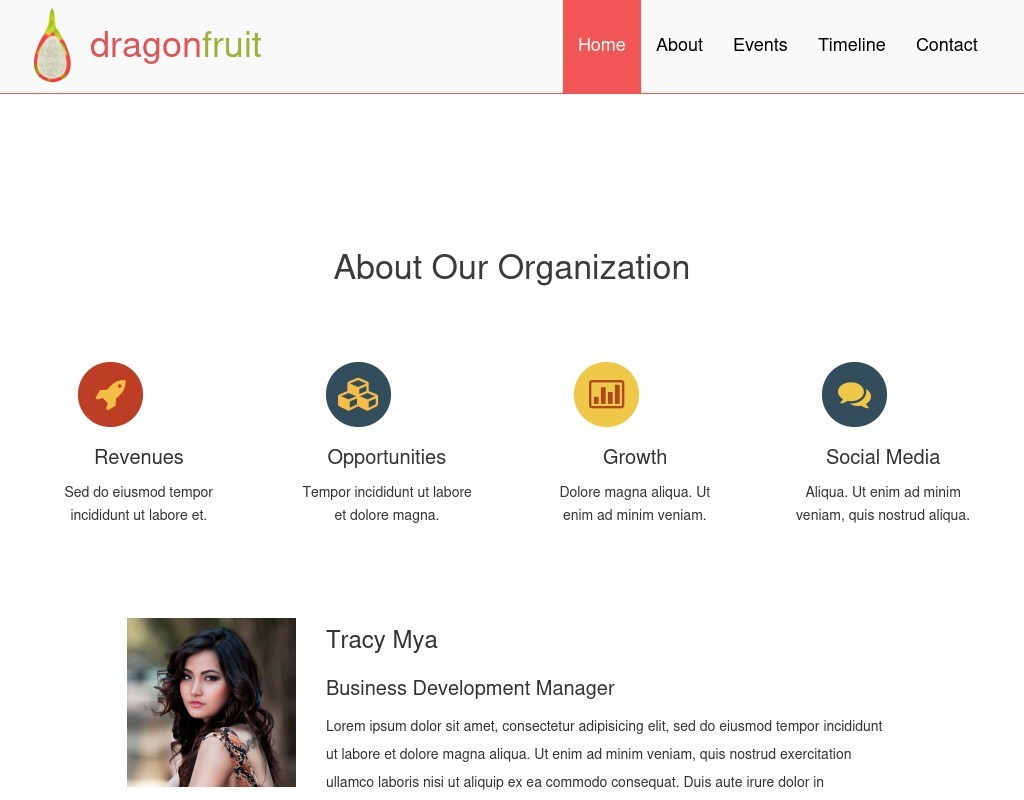1024x800 pixels.
Task: Click the yellow bar chart Growth icon
Action: click(x=606, y=394)
